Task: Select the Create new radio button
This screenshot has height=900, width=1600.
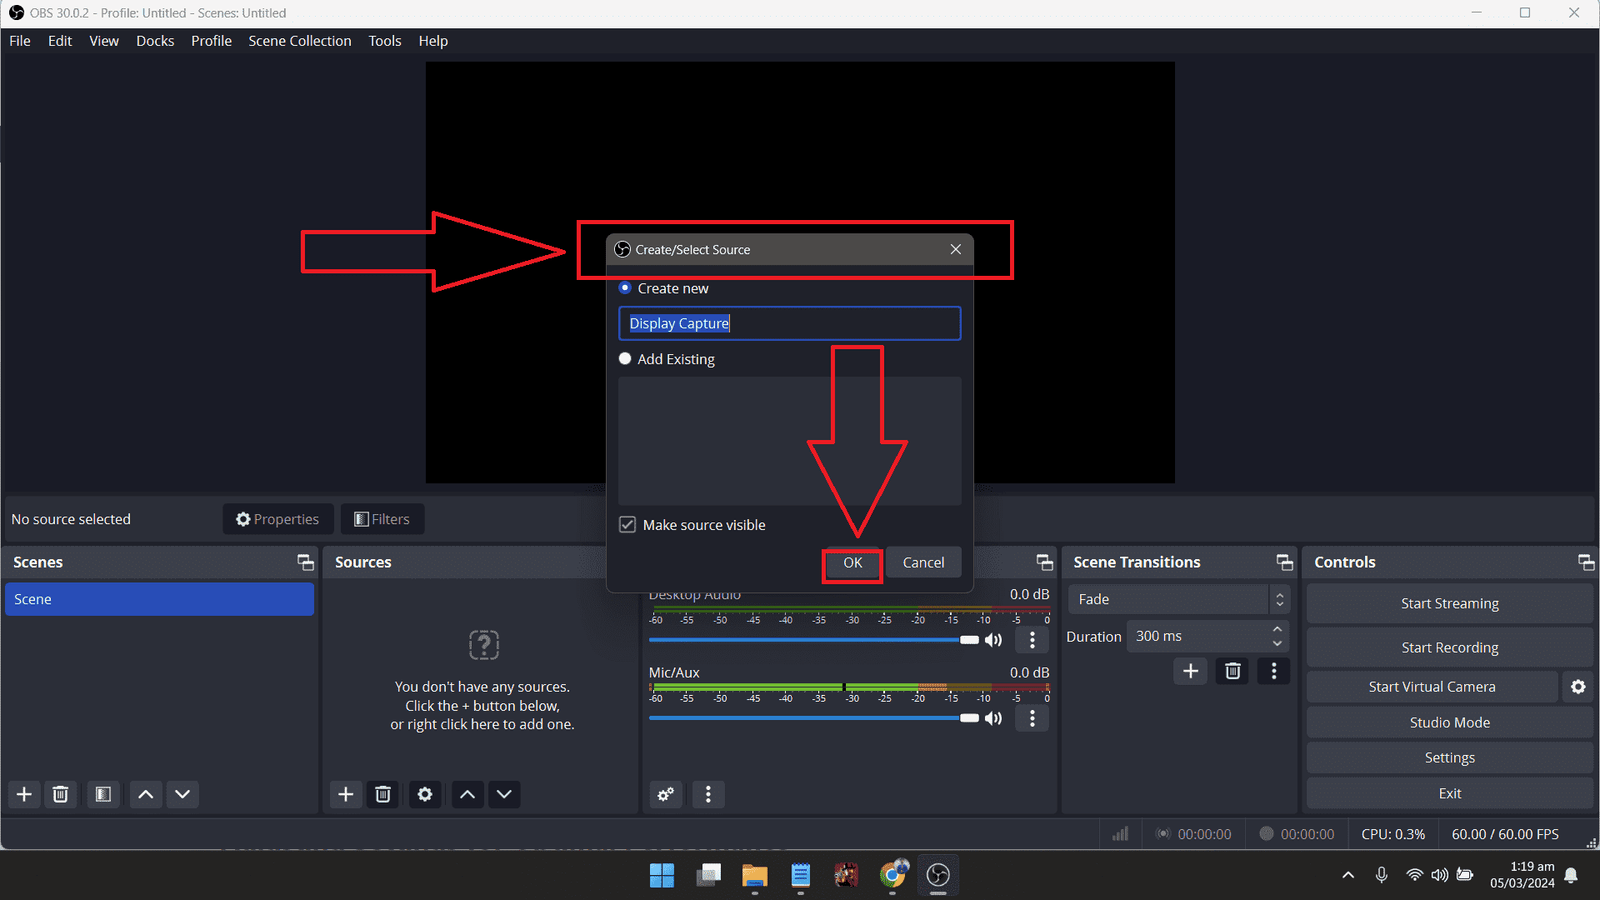Action: click(625, 288)
